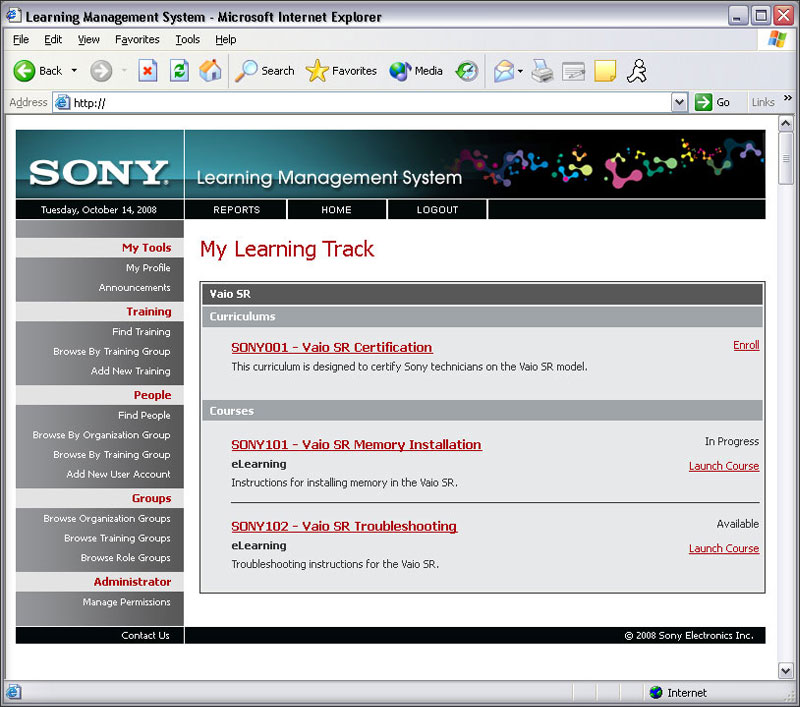The height and width of the screenshot is (707, 800).
Task: Expand the Back button history dropdown arrow
Action: point(74,70)
